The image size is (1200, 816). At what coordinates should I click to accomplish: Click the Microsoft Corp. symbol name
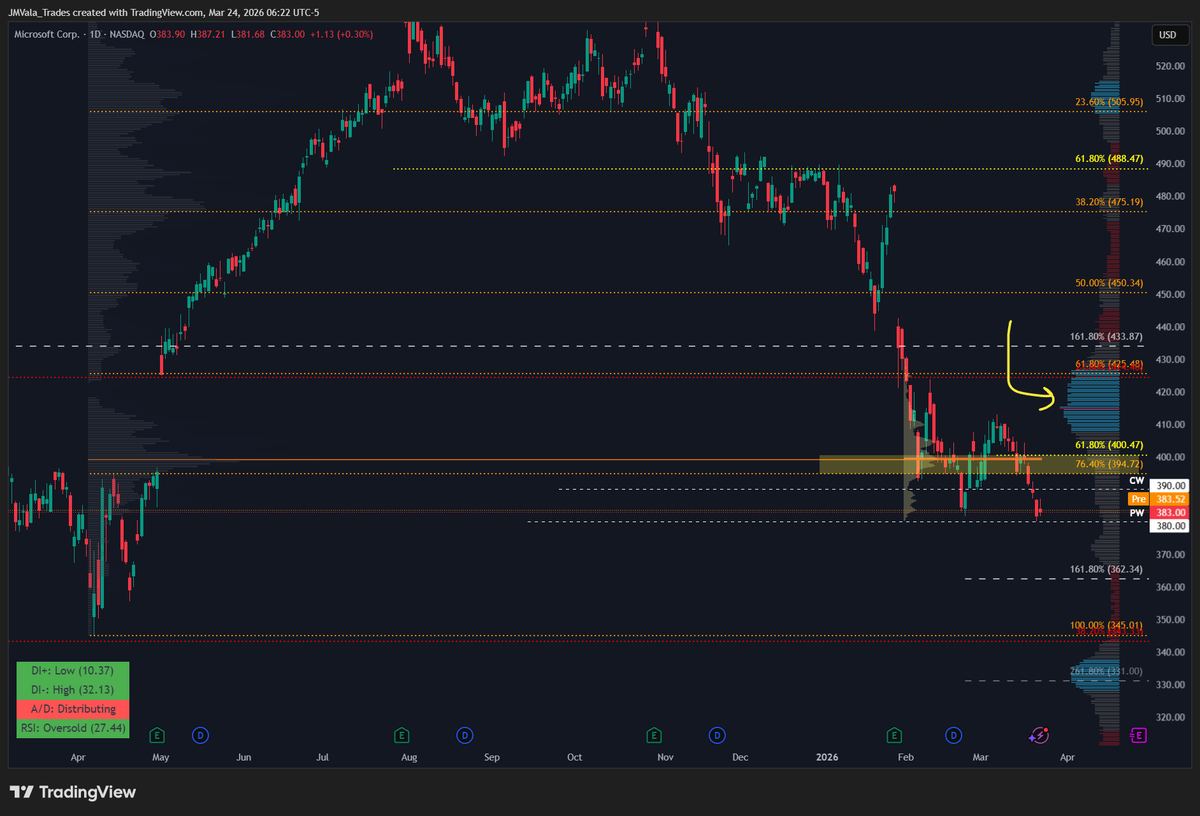pos(45,35)
